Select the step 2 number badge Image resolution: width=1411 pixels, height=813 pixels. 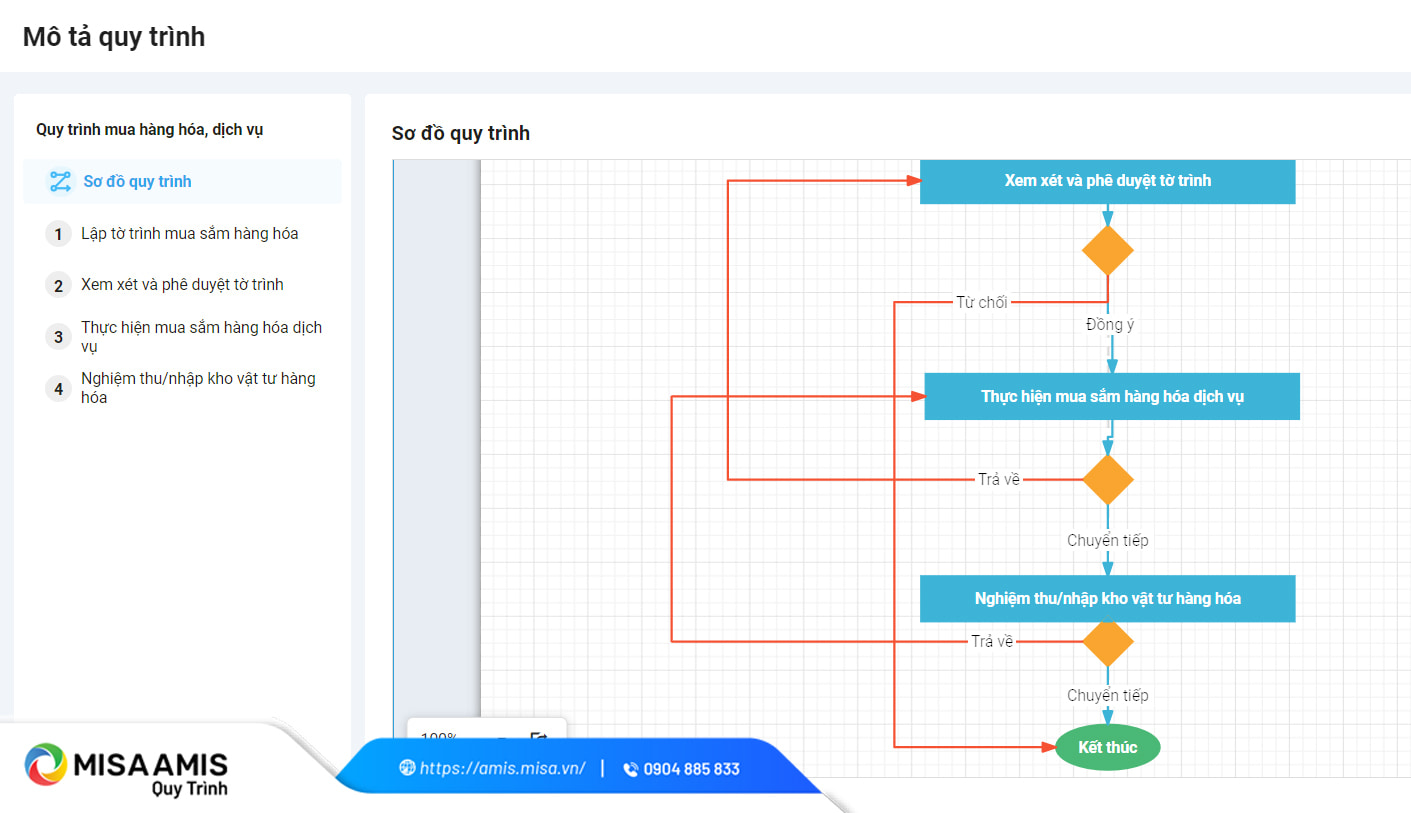[x=59, y=285]
